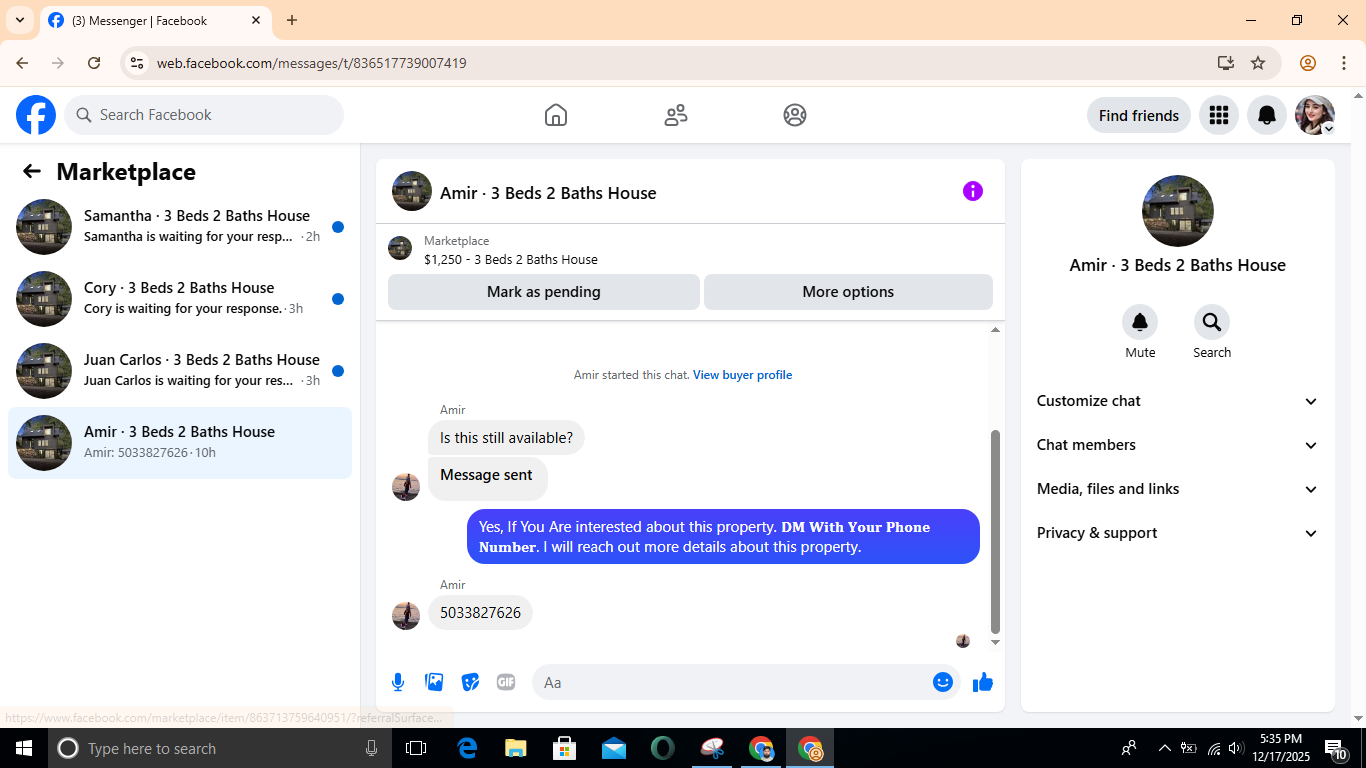Image resolution: width=1366 pixels, height=768 pixels.
Task: Click the More options button
Action: (848, 292)
